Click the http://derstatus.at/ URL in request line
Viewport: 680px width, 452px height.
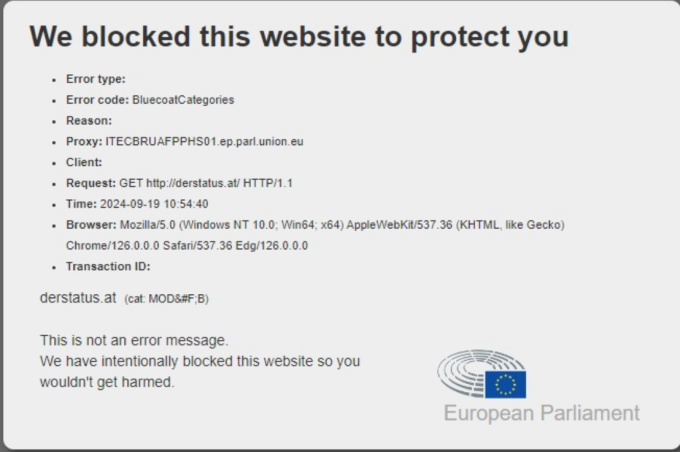193,183
